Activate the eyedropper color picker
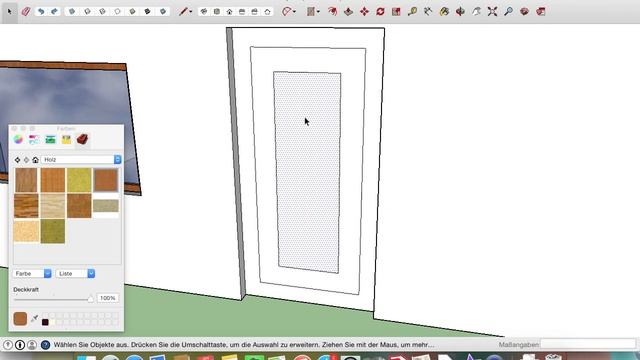Image resolution: width=640 pixels, height=360 pixels. [x=34, y=318]
